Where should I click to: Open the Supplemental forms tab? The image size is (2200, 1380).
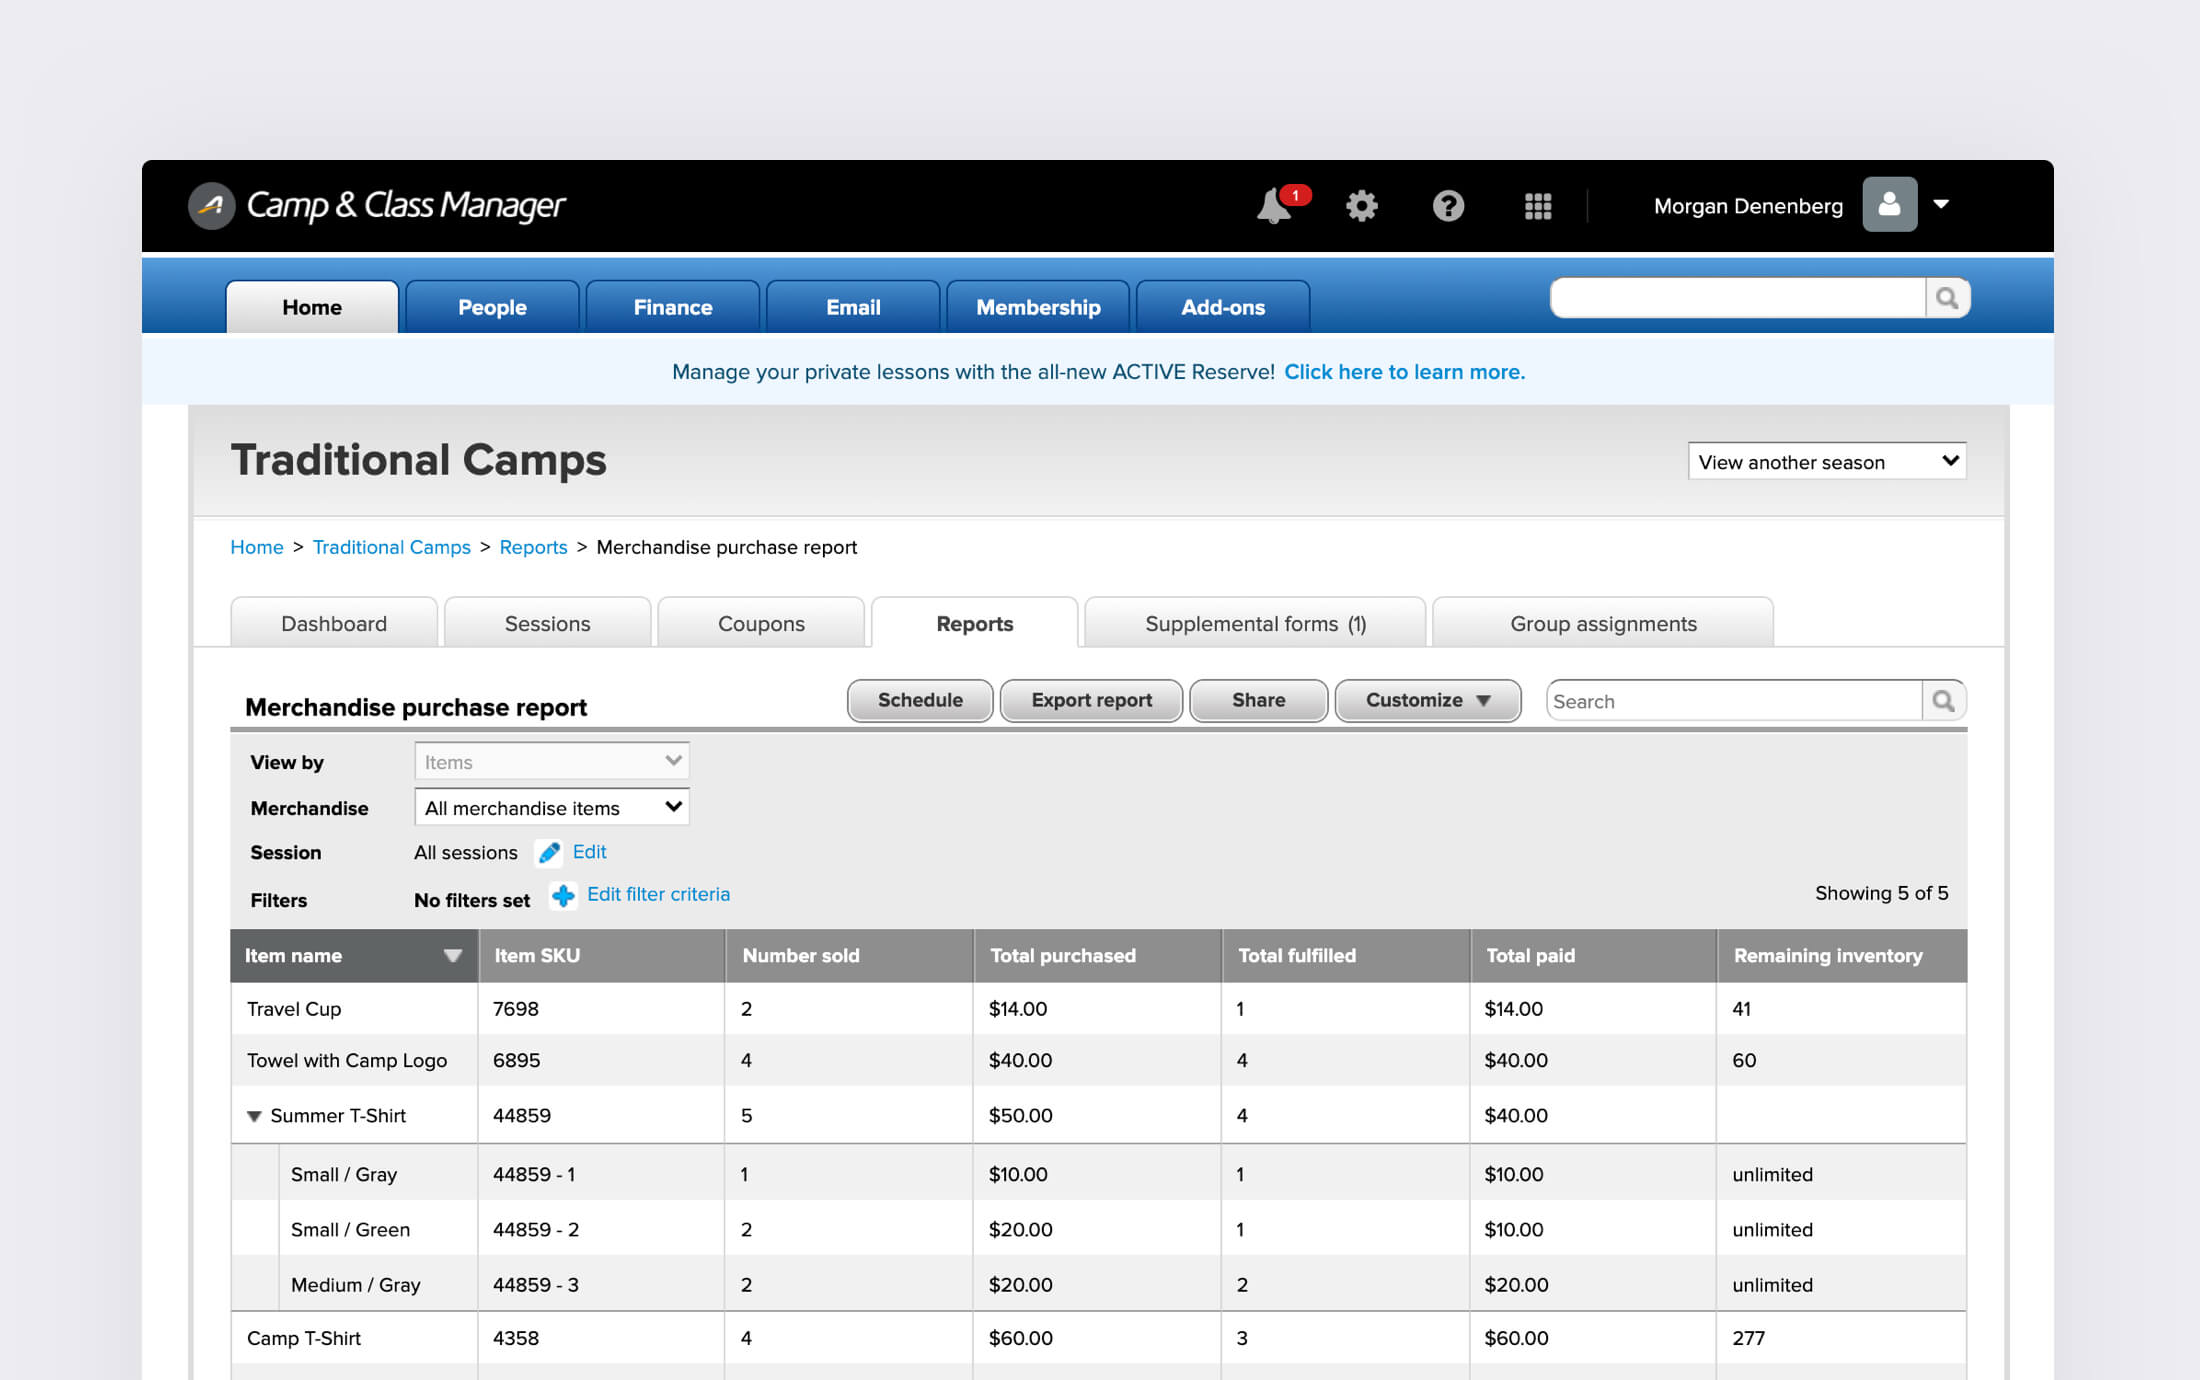tap(1254, 623)
